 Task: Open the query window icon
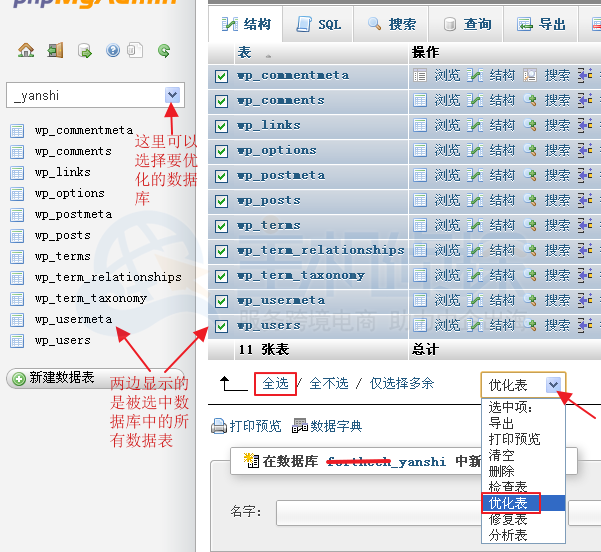[85, 51]
